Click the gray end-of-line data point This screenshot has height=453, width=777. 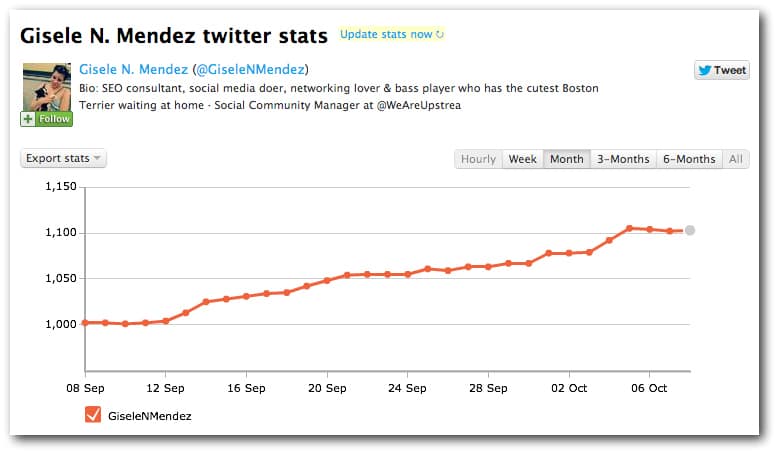[690, 230]
